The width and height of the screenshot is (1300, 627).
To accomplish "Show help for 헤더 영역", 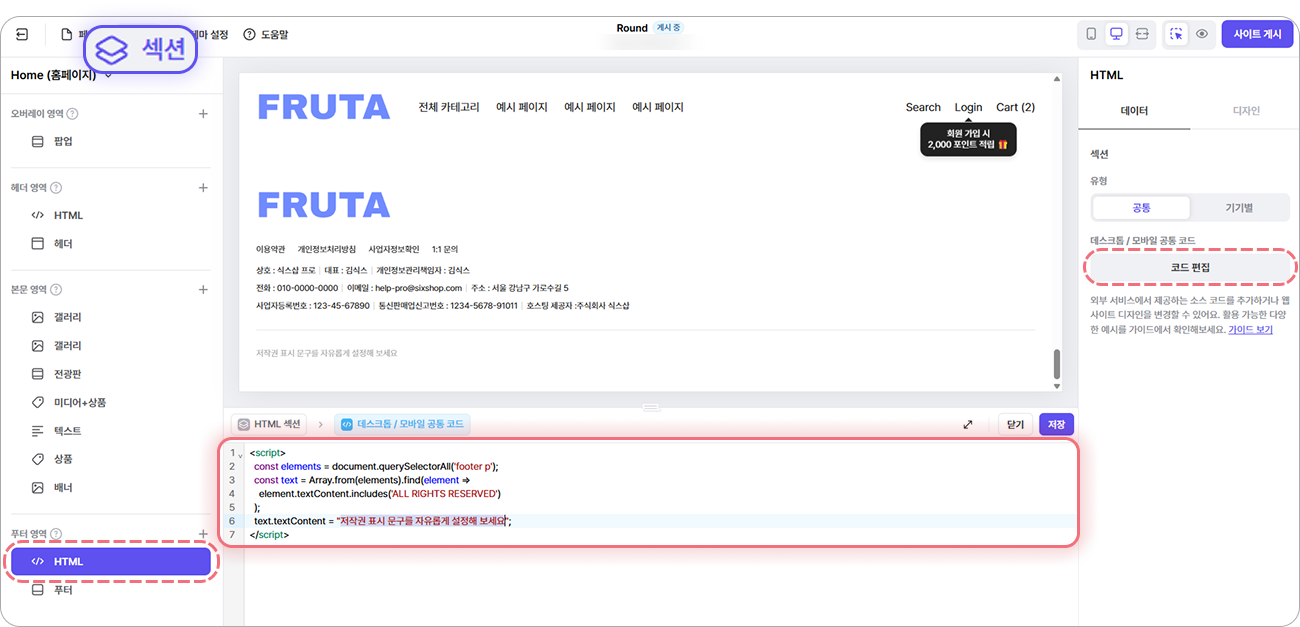I will click(x=56, y=188).
